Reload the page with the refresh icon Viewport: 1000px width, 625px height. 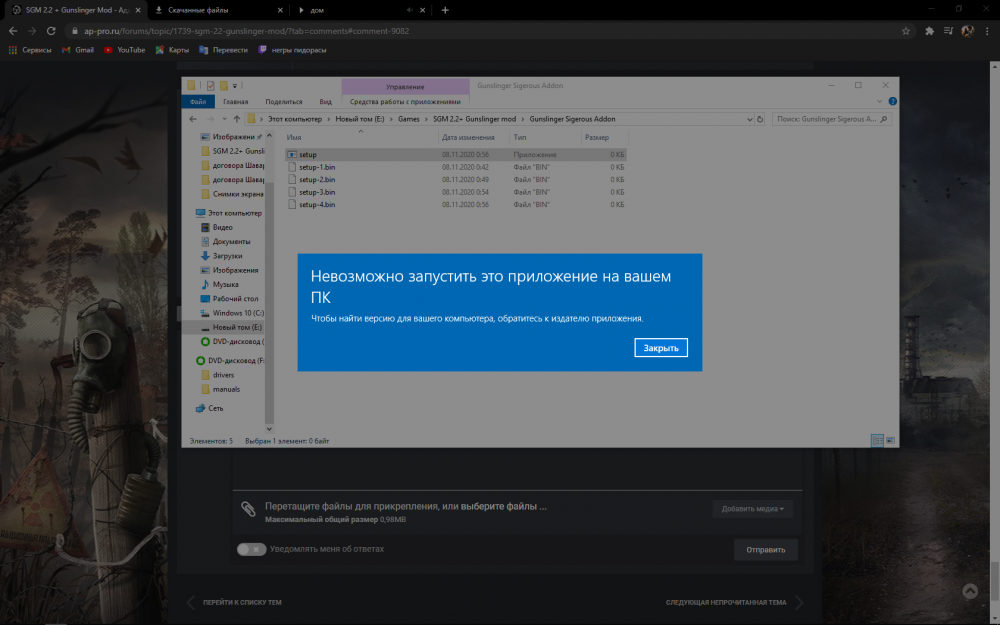[52, 31]
